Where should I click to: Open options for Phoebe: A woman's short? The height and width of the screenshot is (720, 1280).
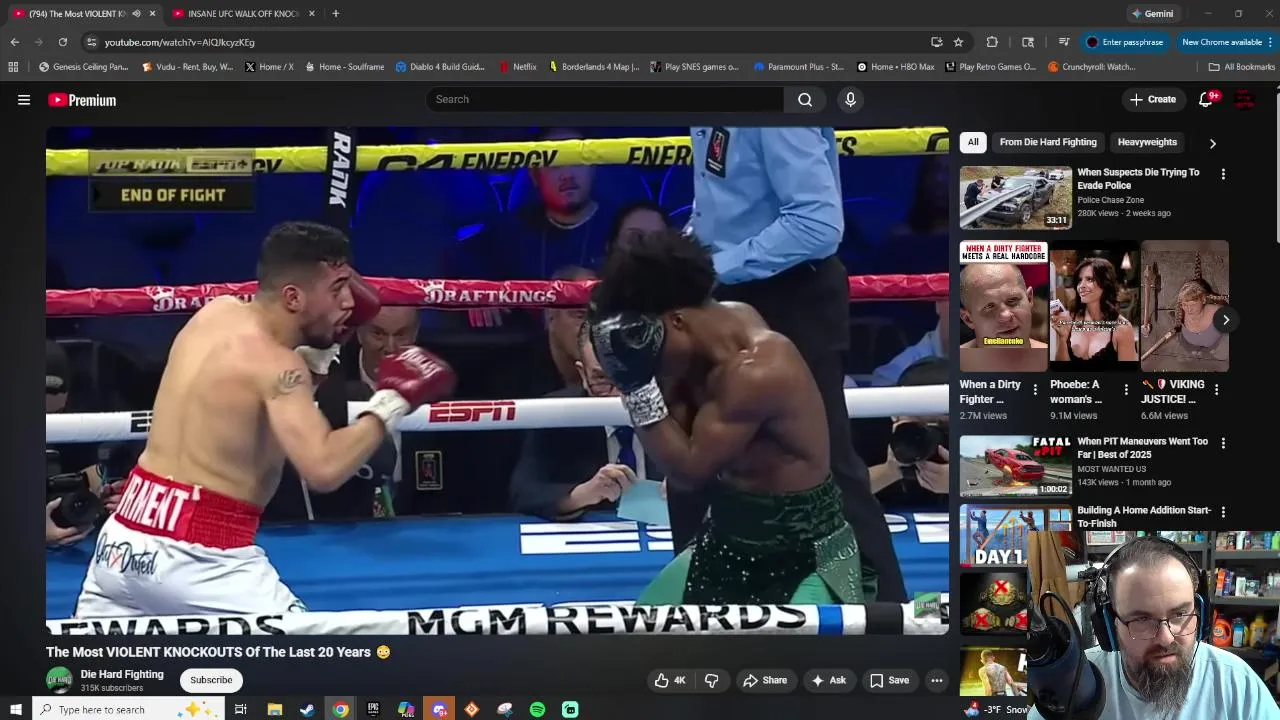(1126, 389)
